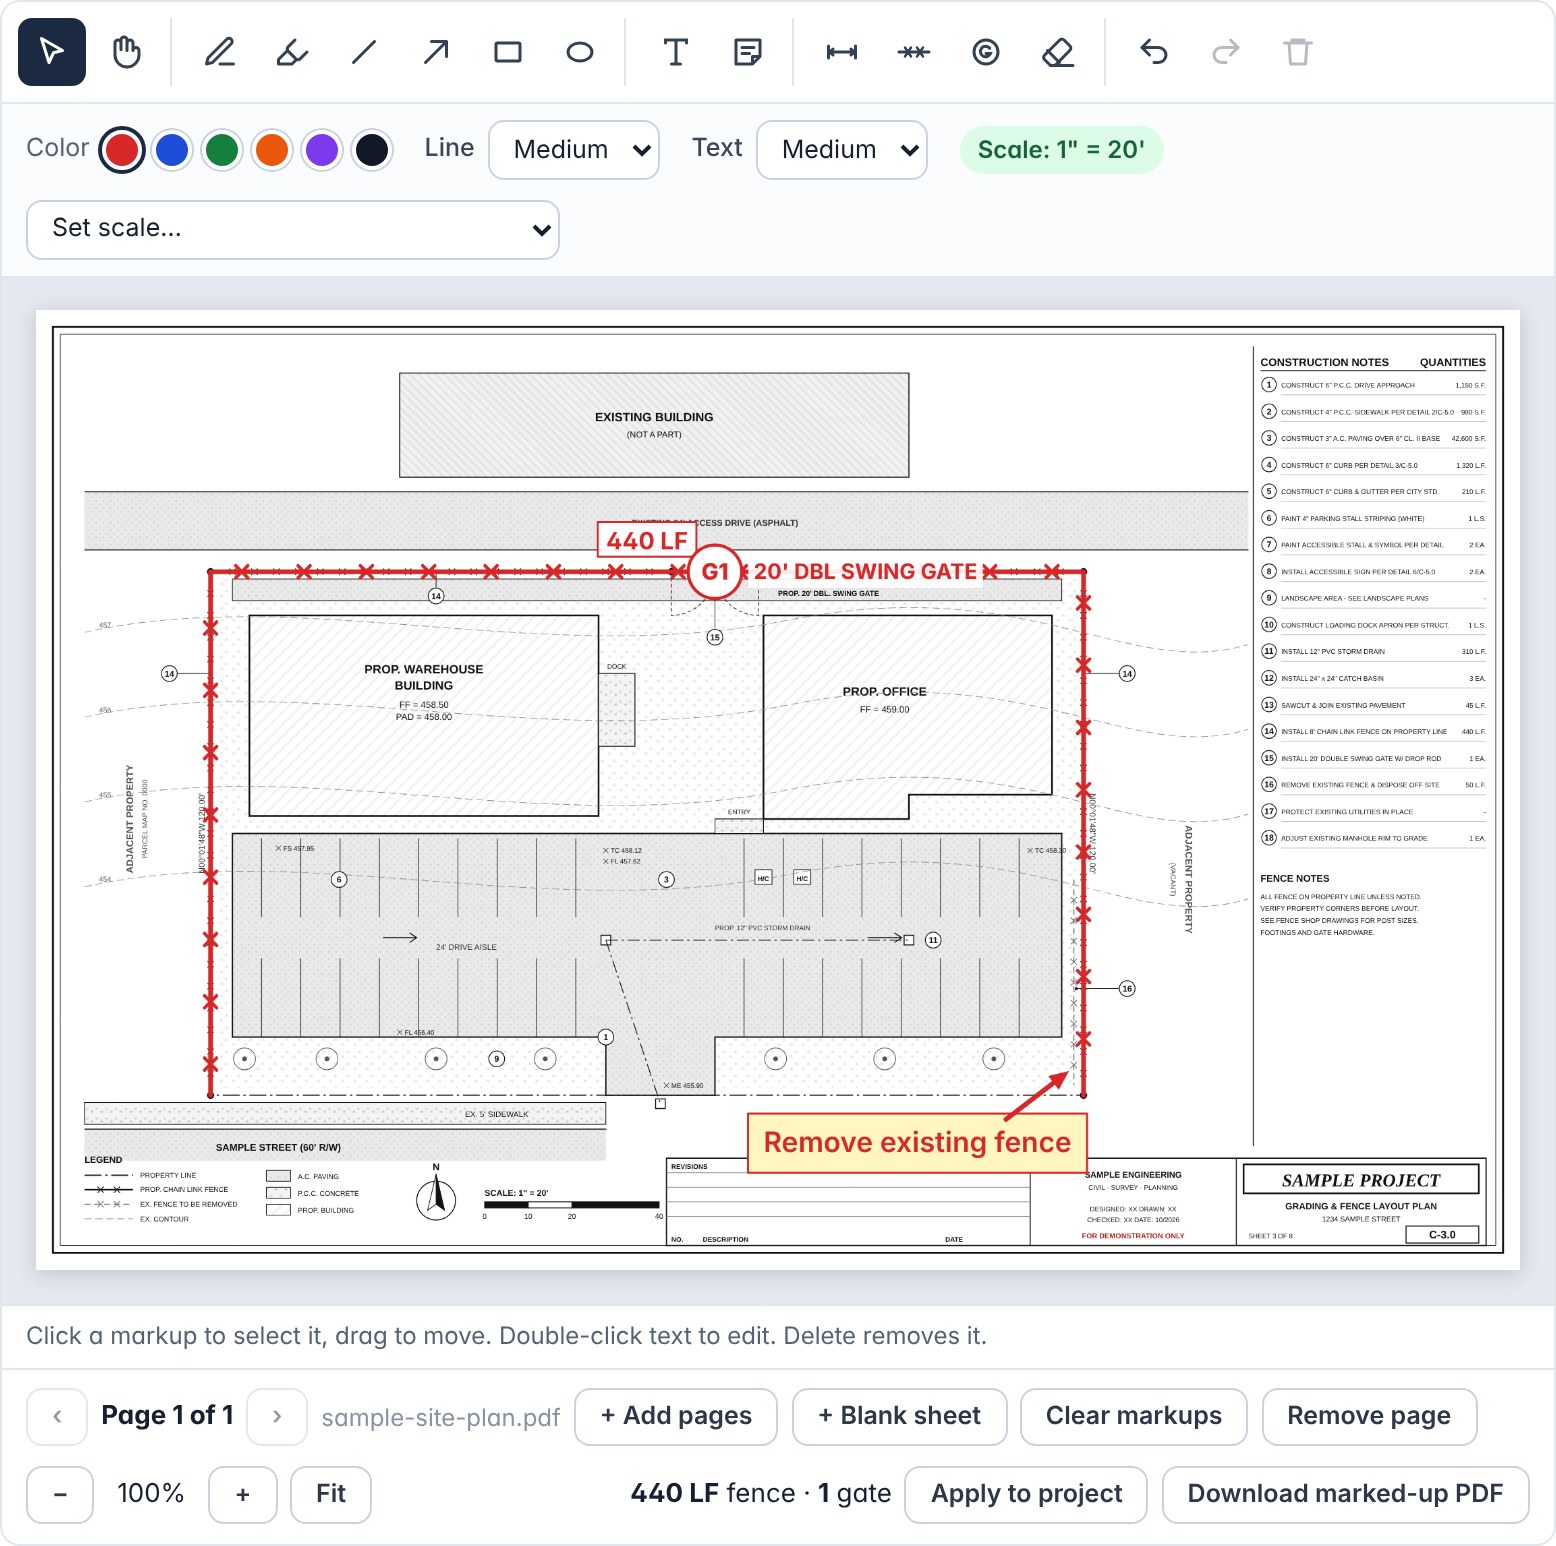Undo the last markup
This screenshot has height=1546, width=1556.
[1154, 52]
